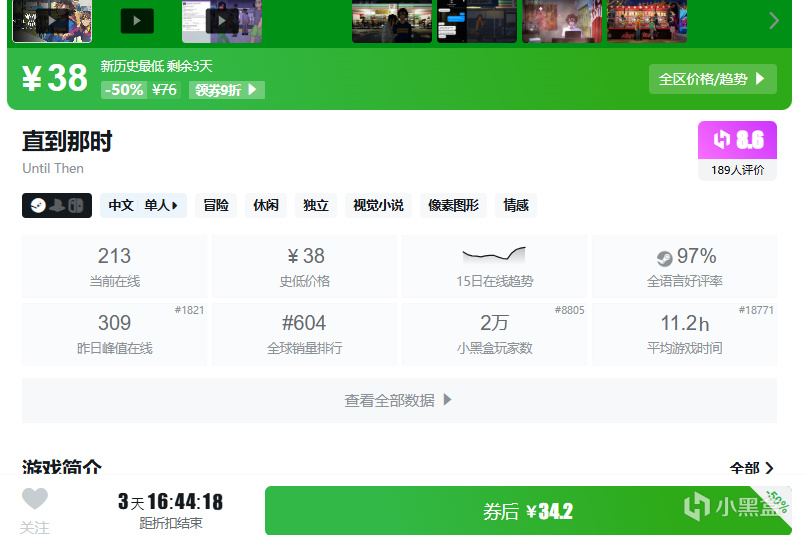
Task: Buy with coupon 券后 ¥34.2 button
Action: click(x=528, y=511)
